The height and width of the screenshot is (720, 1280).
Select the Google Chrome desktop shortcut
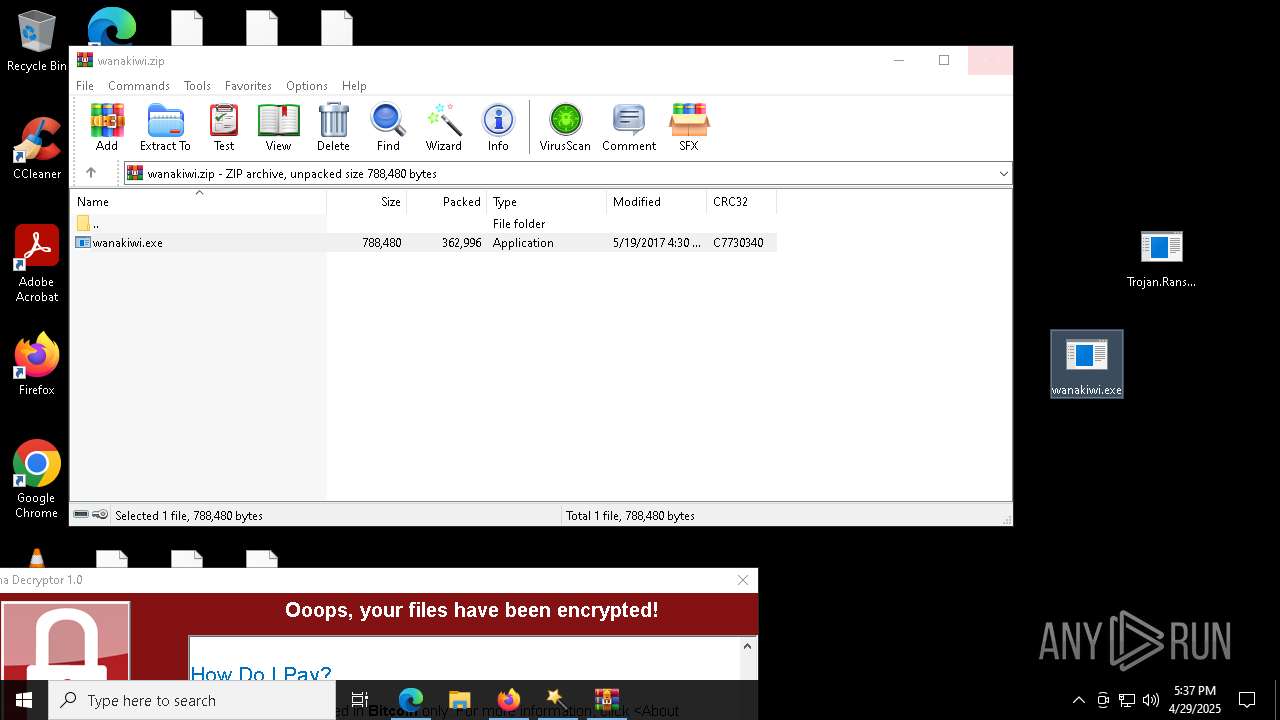click(37, 480)
